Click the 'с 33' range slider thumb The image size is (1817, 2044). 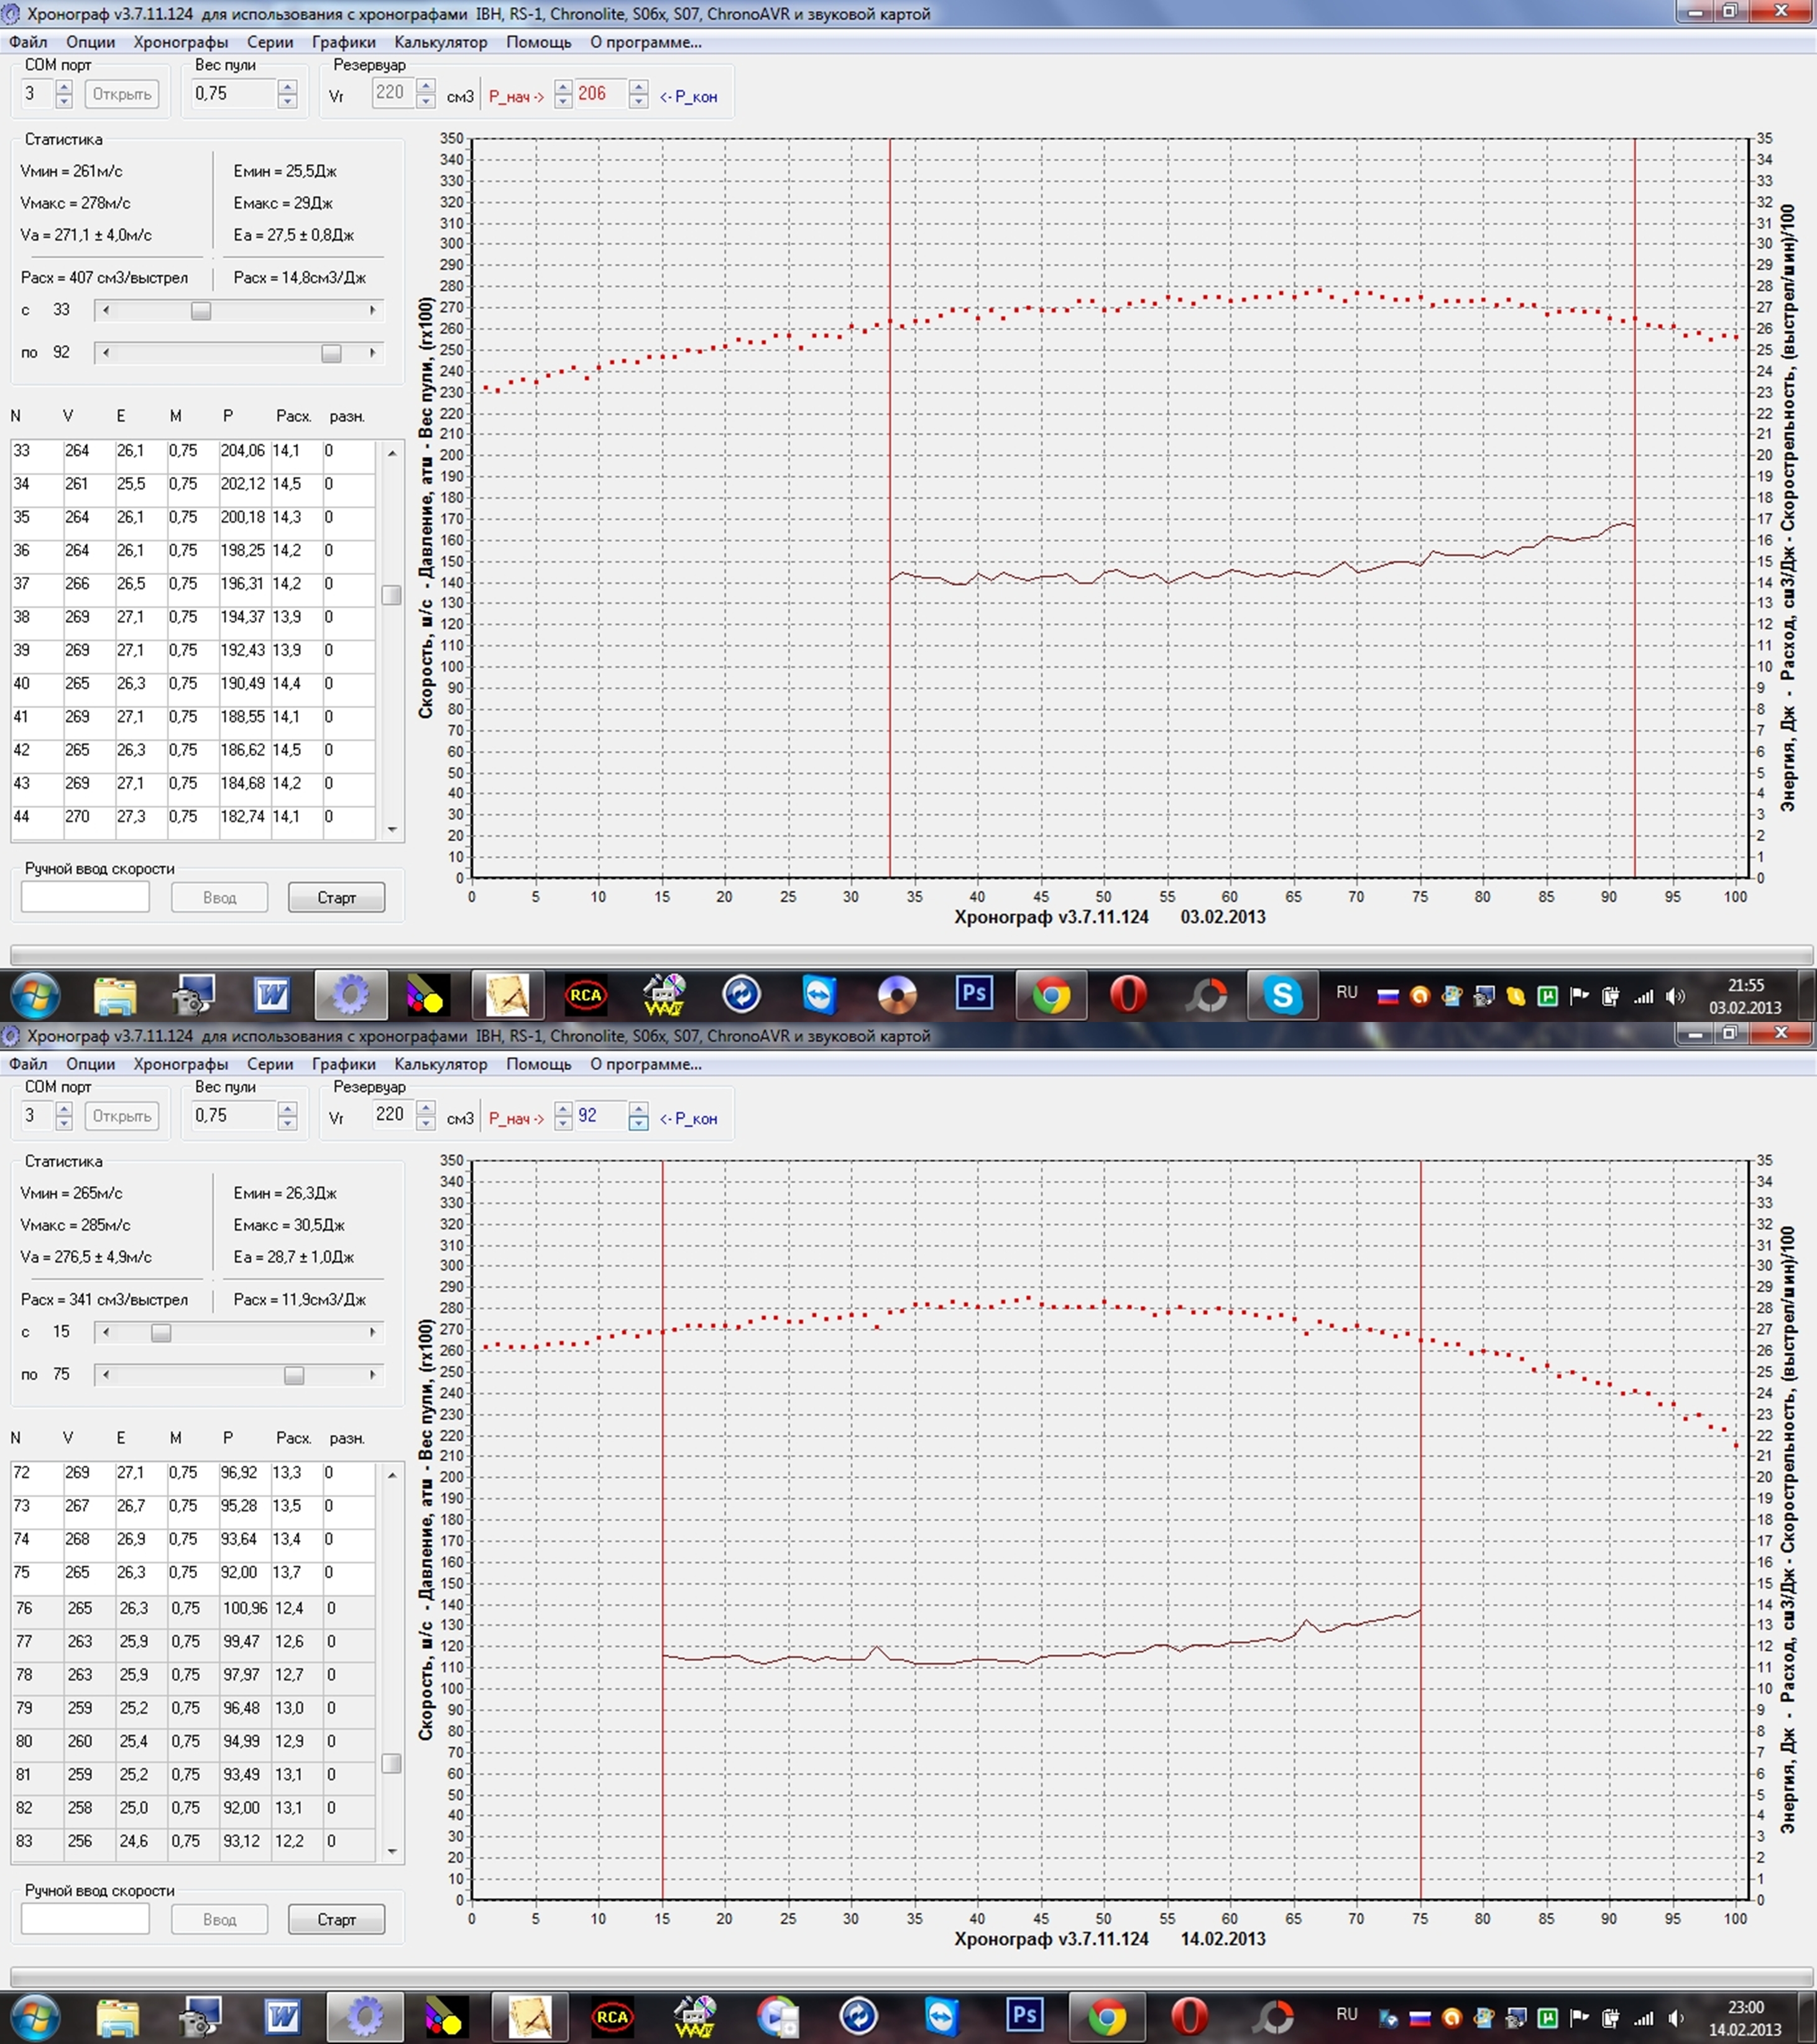201,311
